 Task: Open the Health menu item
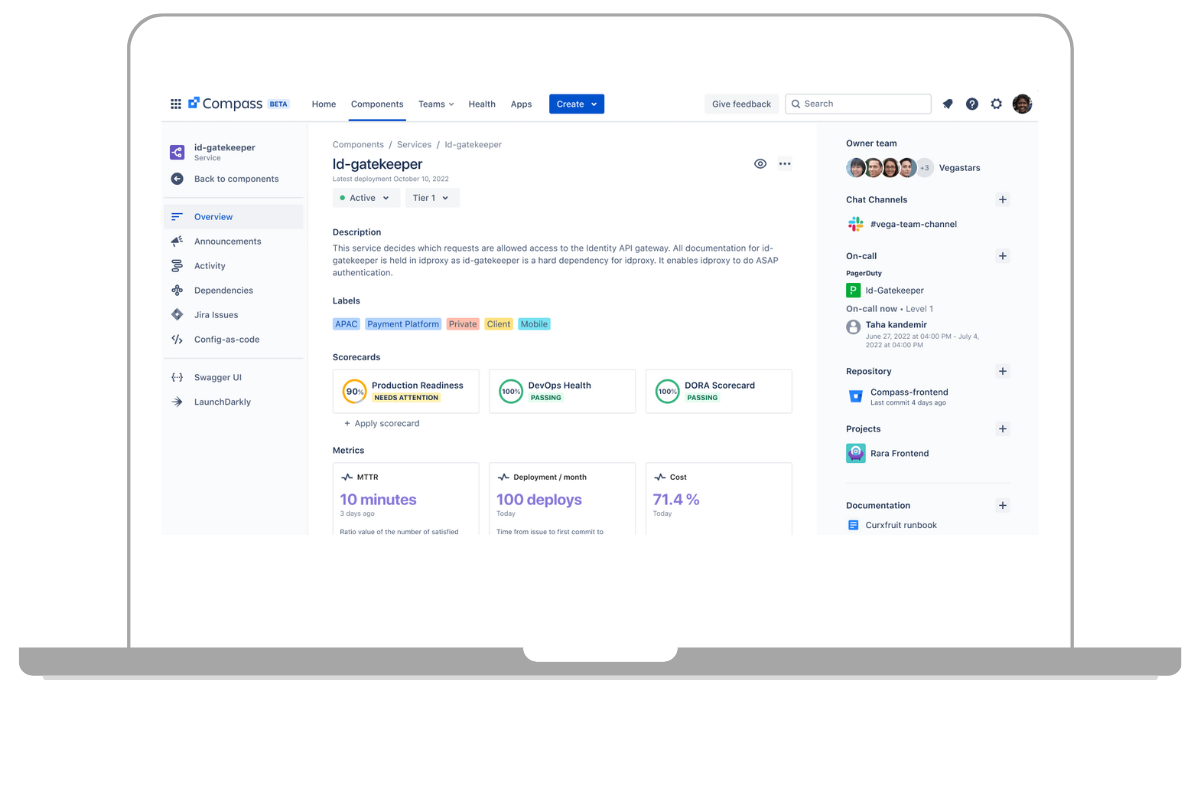[481, 103]
